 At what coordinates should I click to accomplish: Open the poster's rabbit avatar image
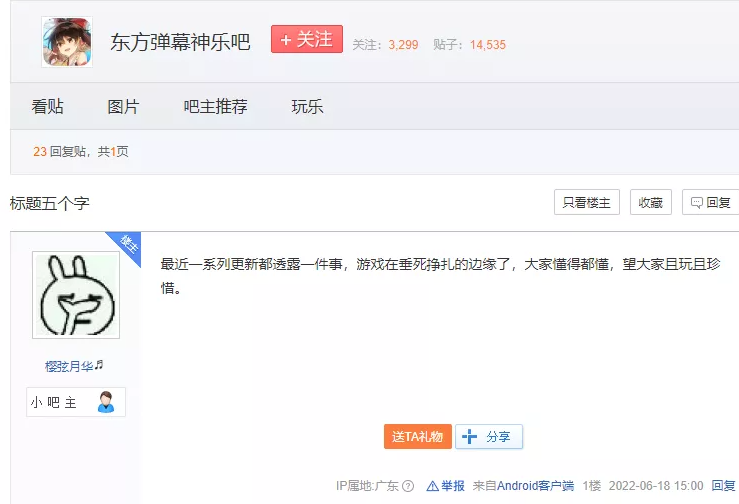(x=76, y=294)
